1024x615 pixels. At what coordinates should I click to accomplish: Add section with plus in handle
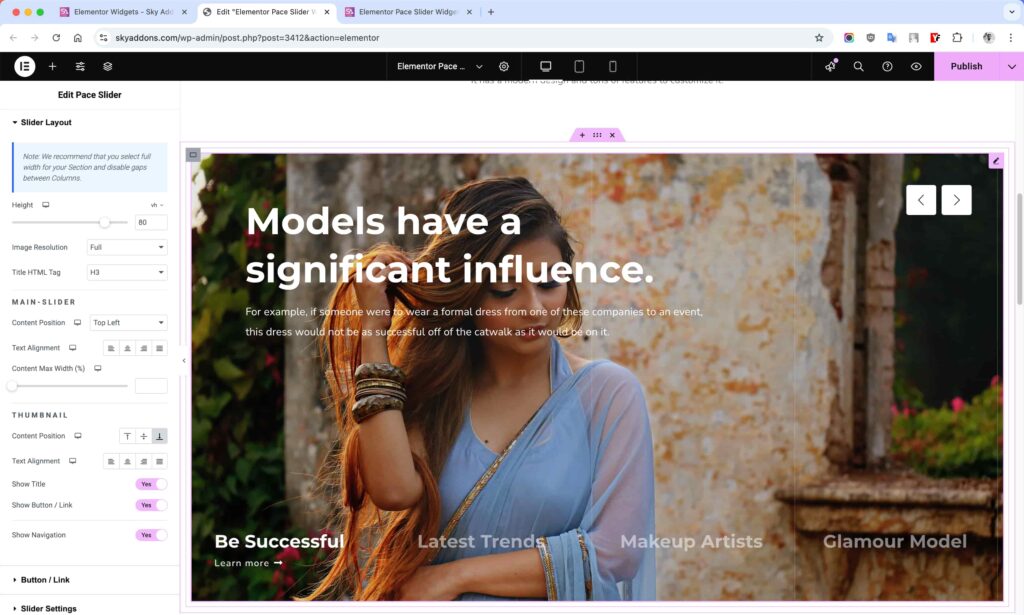[583, 135]
